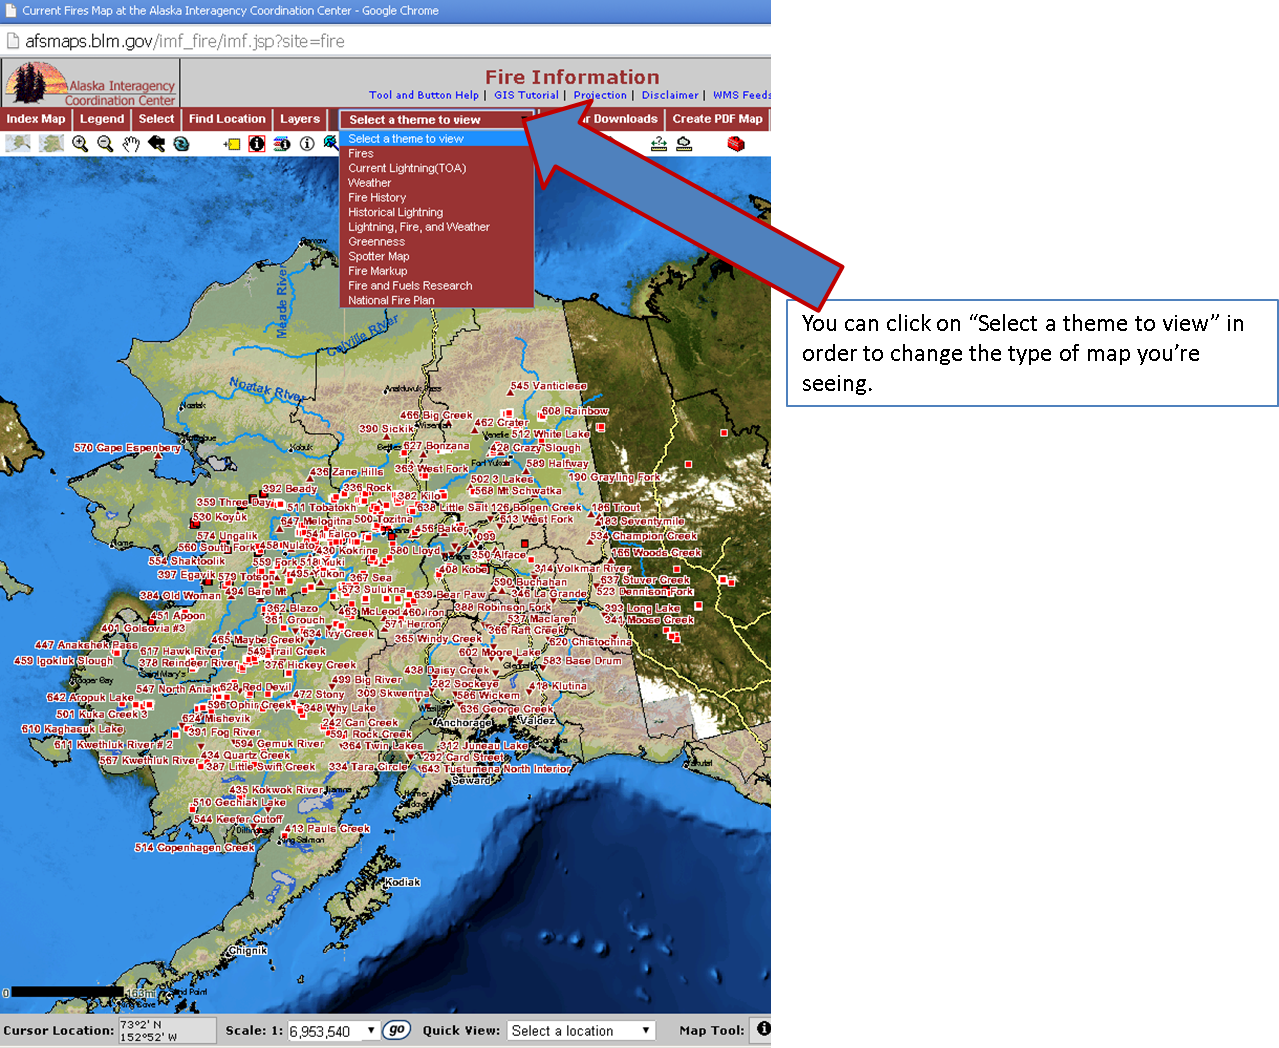Activate the Pan hand tool

[131, 144]
